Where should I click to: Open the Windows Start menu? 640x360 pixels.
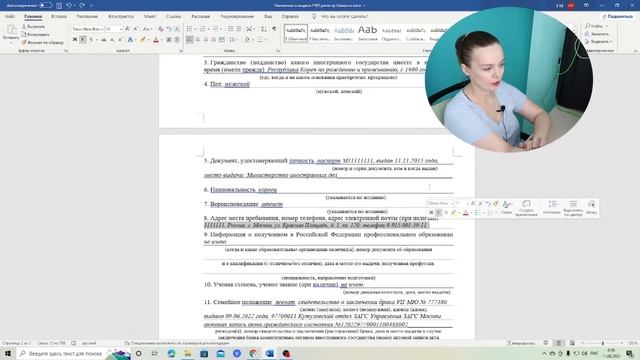point(8,353)
